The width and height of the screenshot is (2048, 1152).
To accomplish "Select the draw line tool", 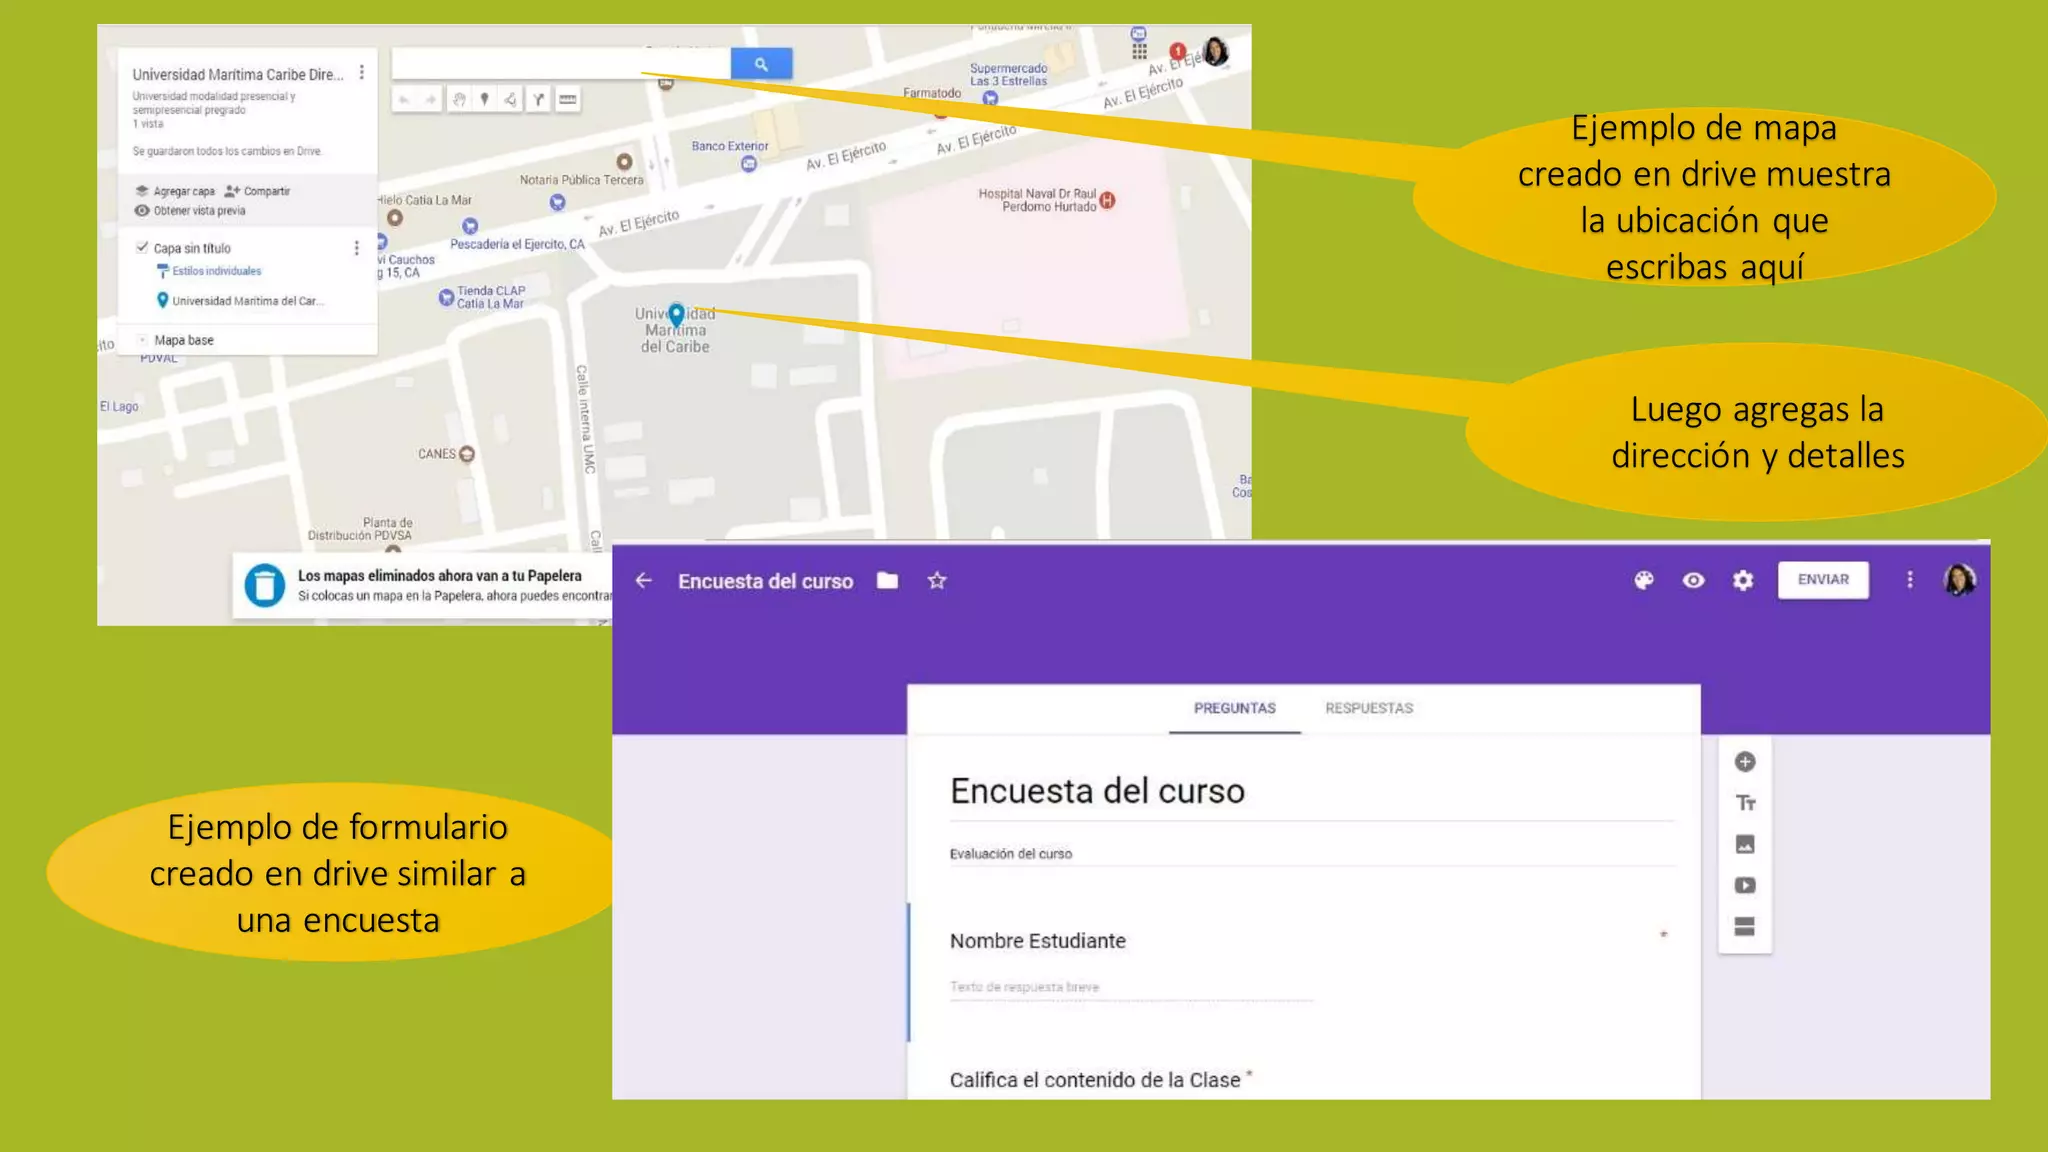I will (510, 99).
